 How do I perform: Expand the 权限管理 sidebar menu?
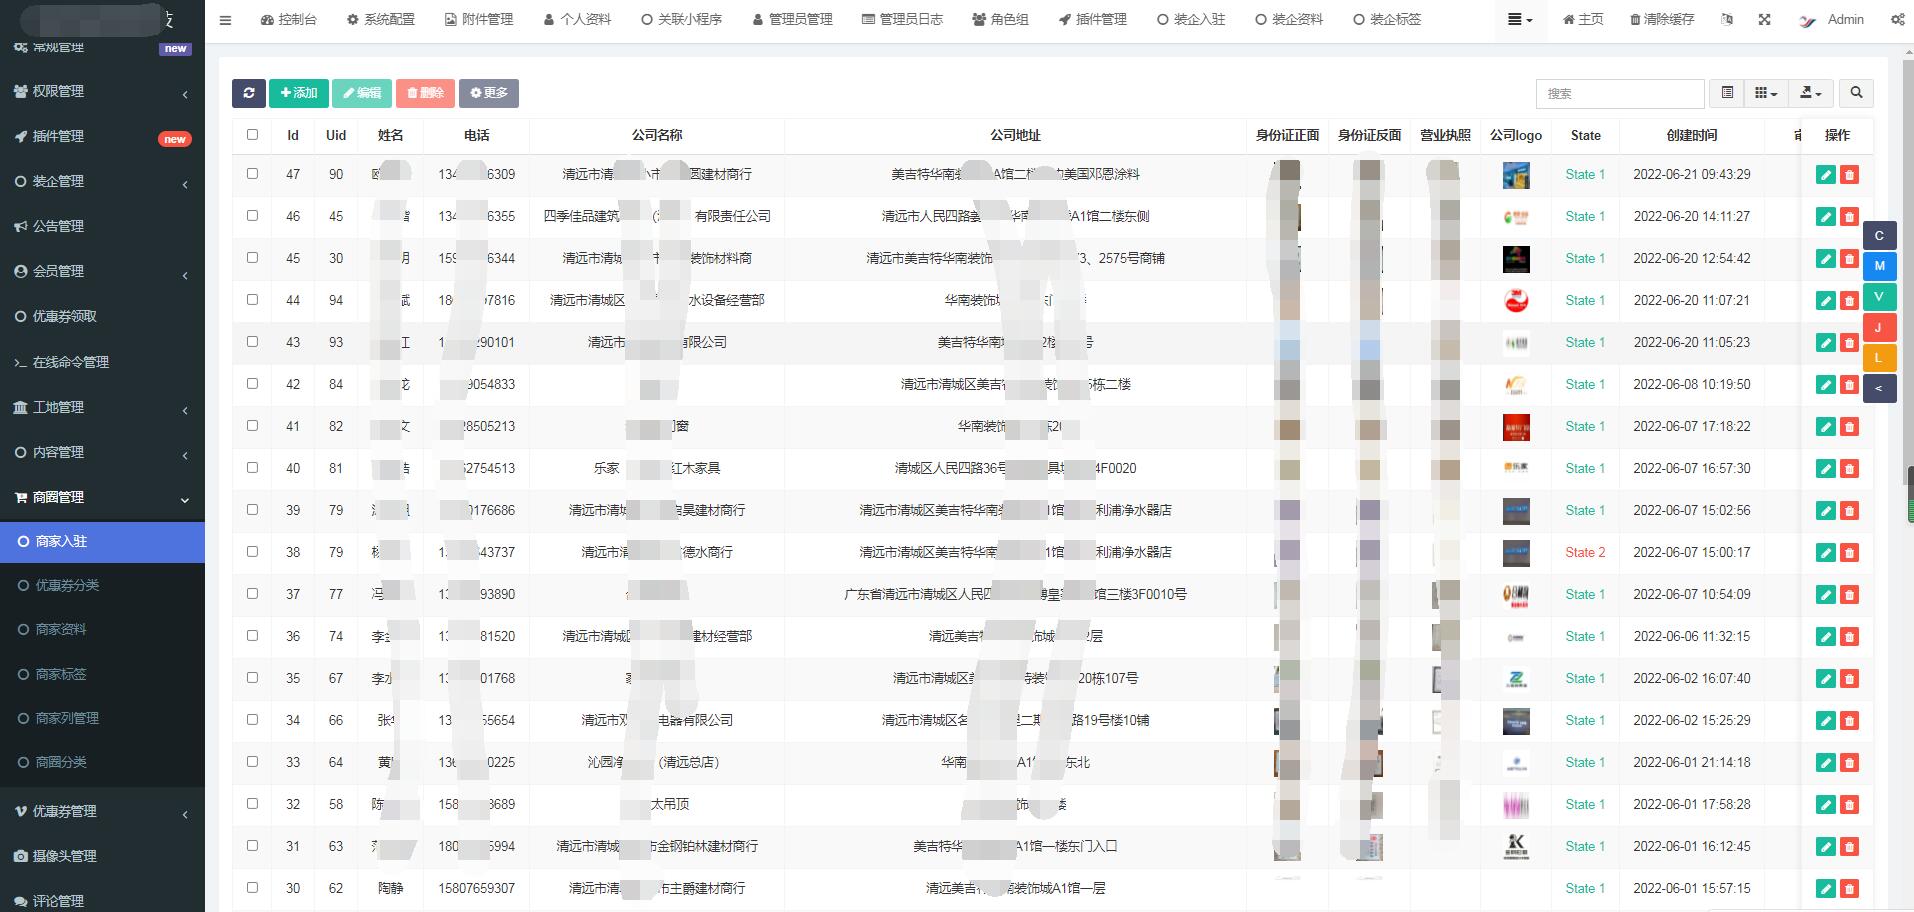coord(102,91)
